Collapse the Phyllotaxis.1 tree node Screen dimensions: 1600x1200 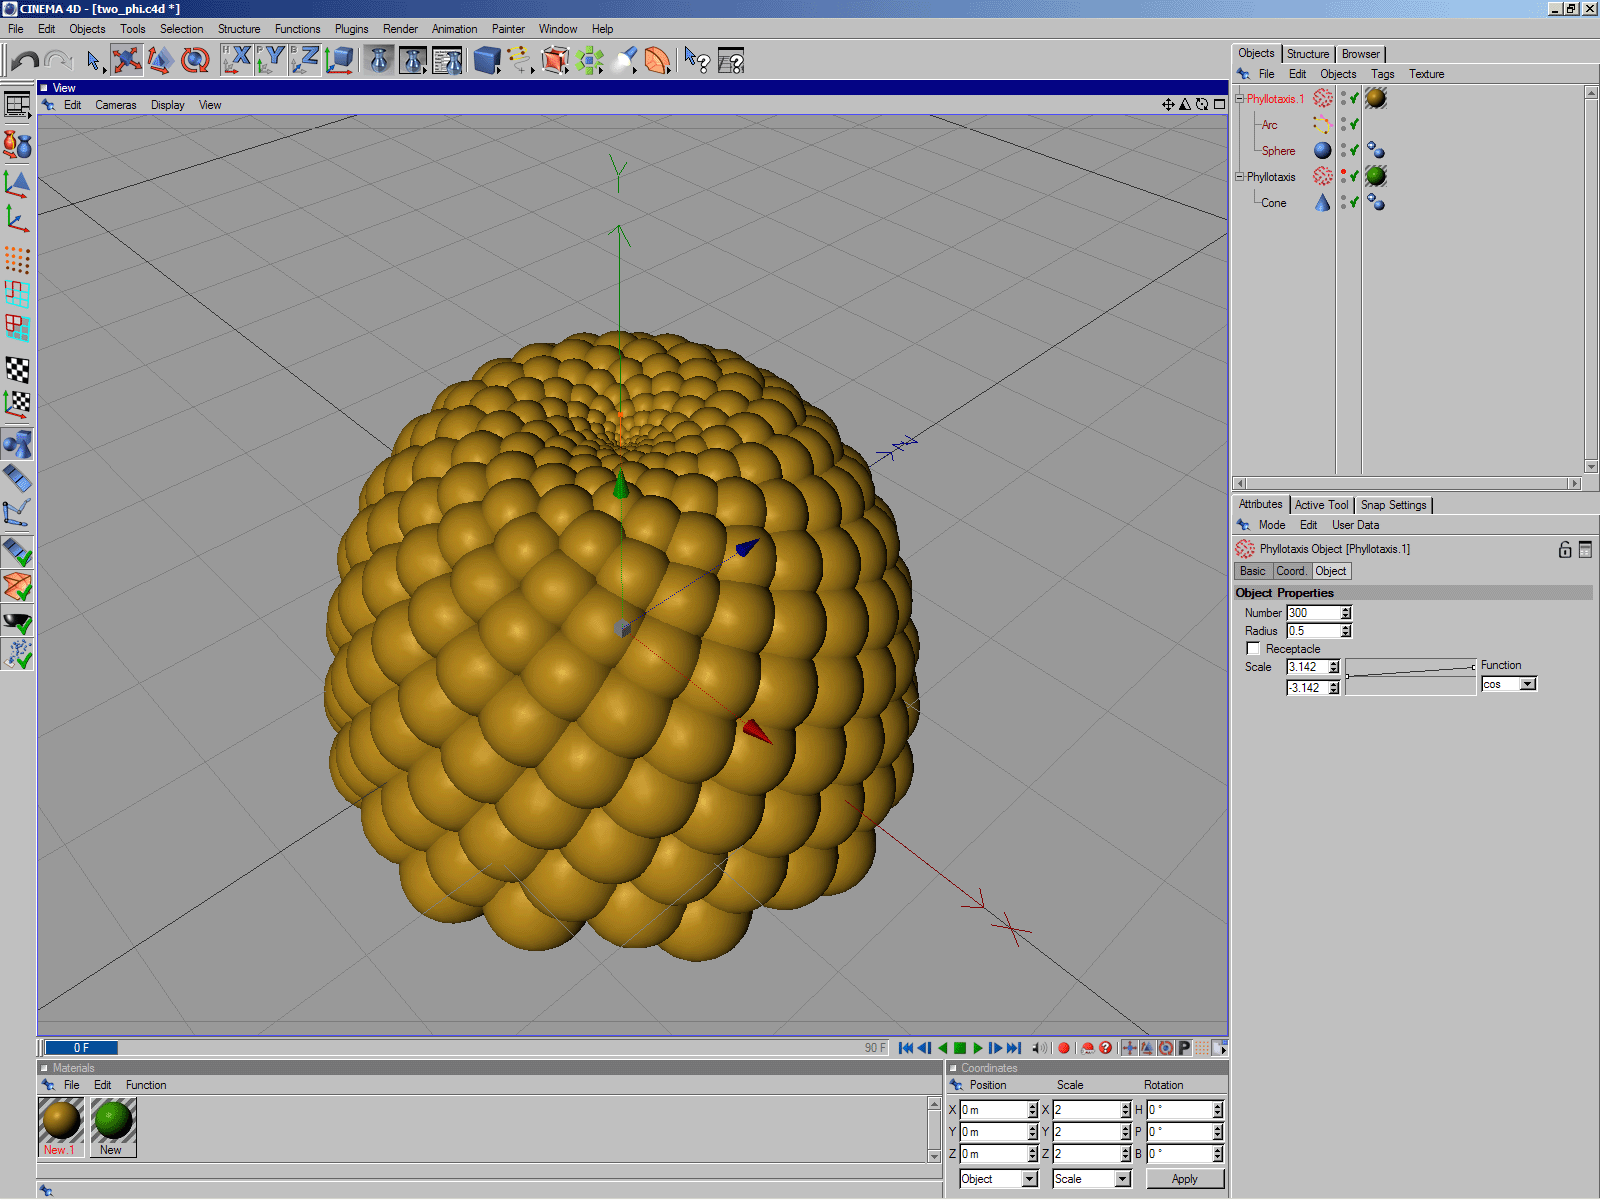pyautogui.click(x=1240, y=99)
